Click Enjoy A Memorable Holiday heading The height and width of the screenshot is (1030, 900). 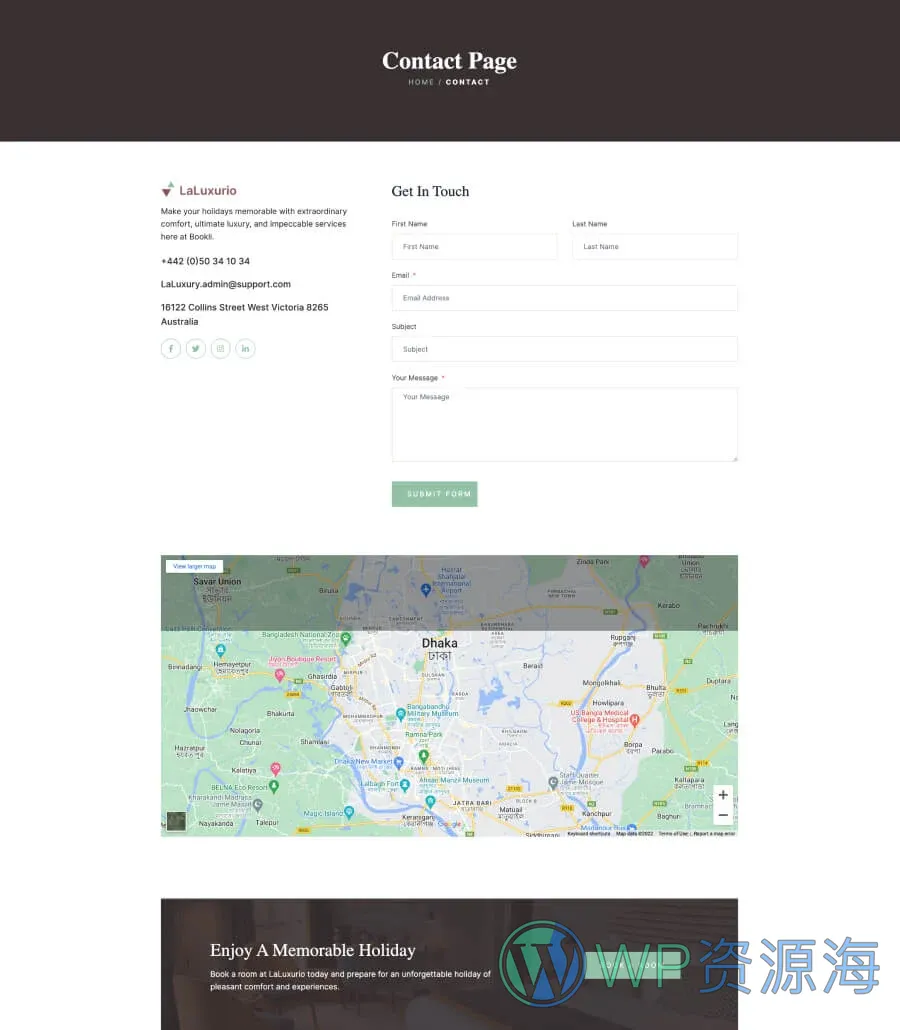(x=313, y=950)
